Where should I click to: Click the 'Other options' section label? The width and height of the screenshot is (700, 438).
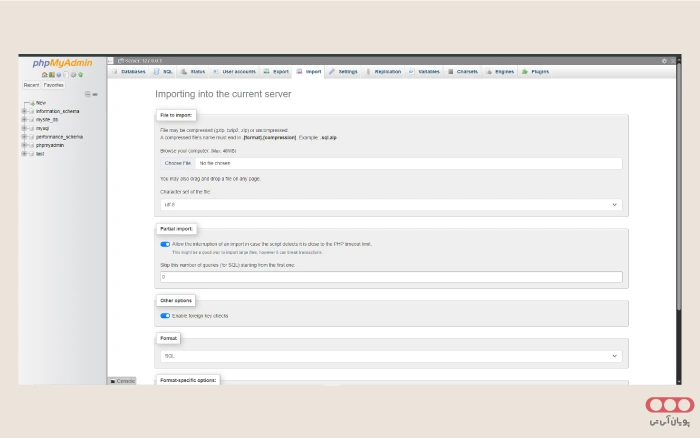pyautogui.click(x=176, y=300)
